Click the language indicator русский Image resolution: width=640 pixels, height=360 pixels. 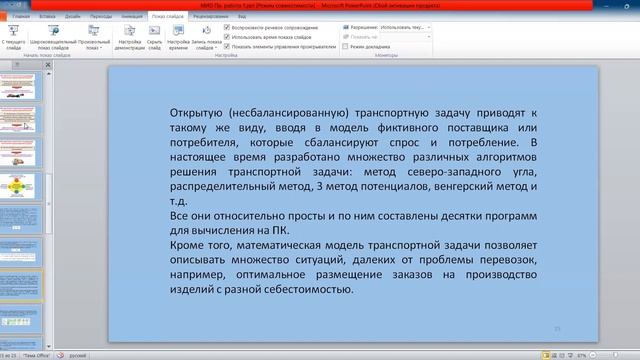78,356
